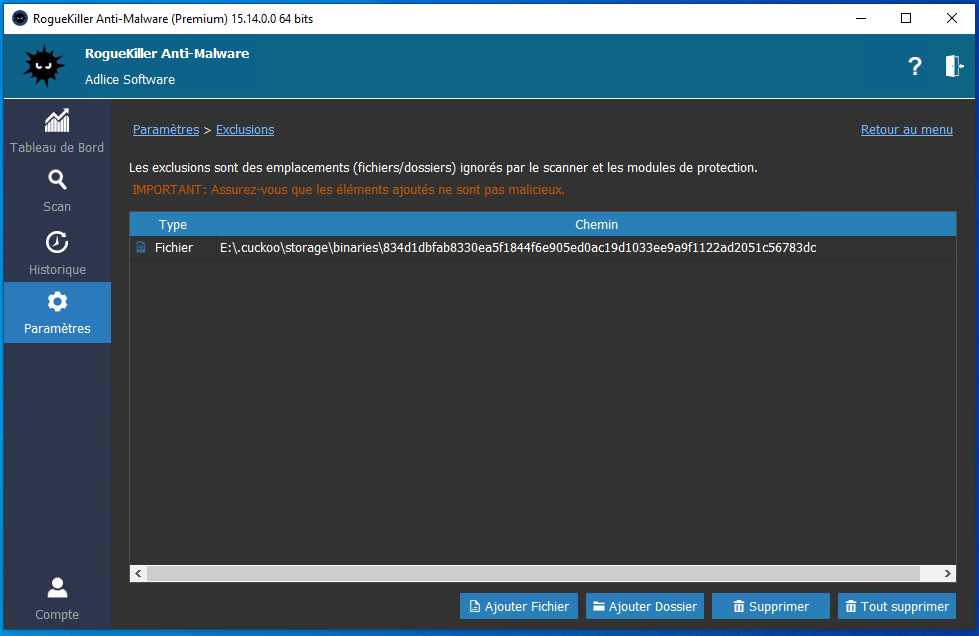Screen dimensions: 979x636
Task: Click the file icon in Fichier row
Action: pyautogui.click(x=141, y=248)
